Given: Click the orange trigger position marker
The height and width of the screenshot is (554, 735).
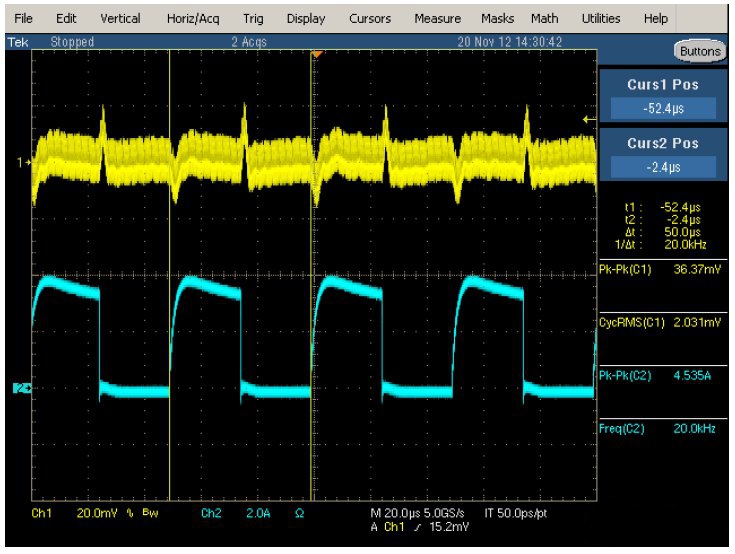Looking at the screenshot, I should coord(317,55).
